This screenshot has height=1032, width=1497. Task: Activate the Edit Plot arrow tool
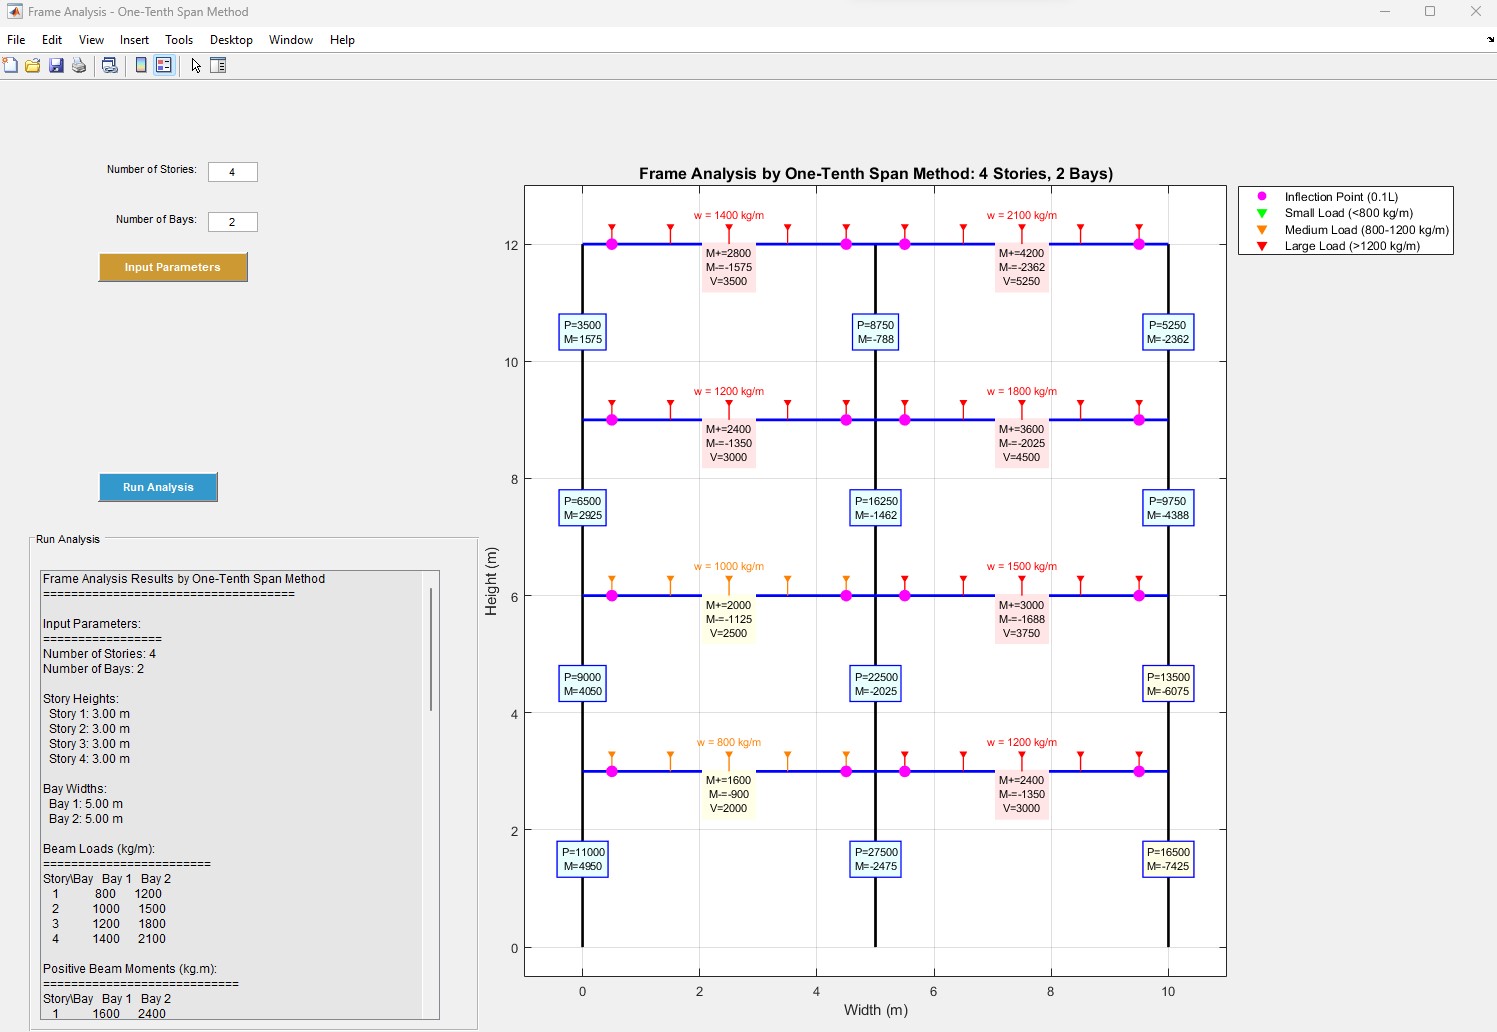196,65
